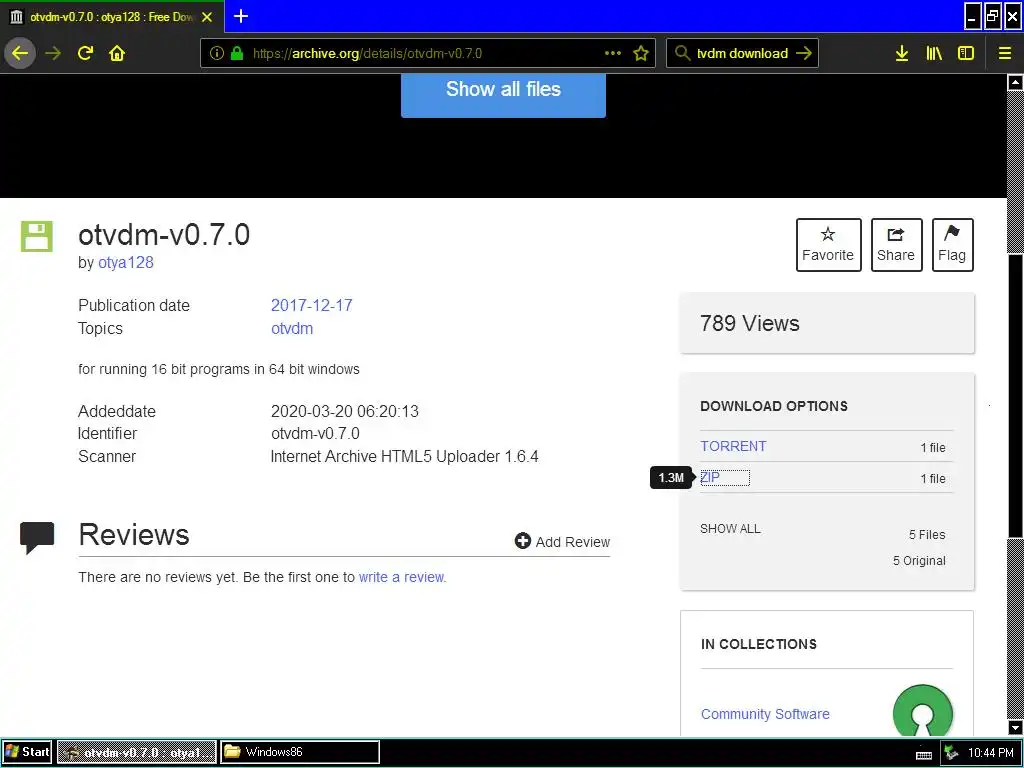
Task: Switch to the otvdm-v0.7.0 taskbar window
Action: [x=136, y=752]
